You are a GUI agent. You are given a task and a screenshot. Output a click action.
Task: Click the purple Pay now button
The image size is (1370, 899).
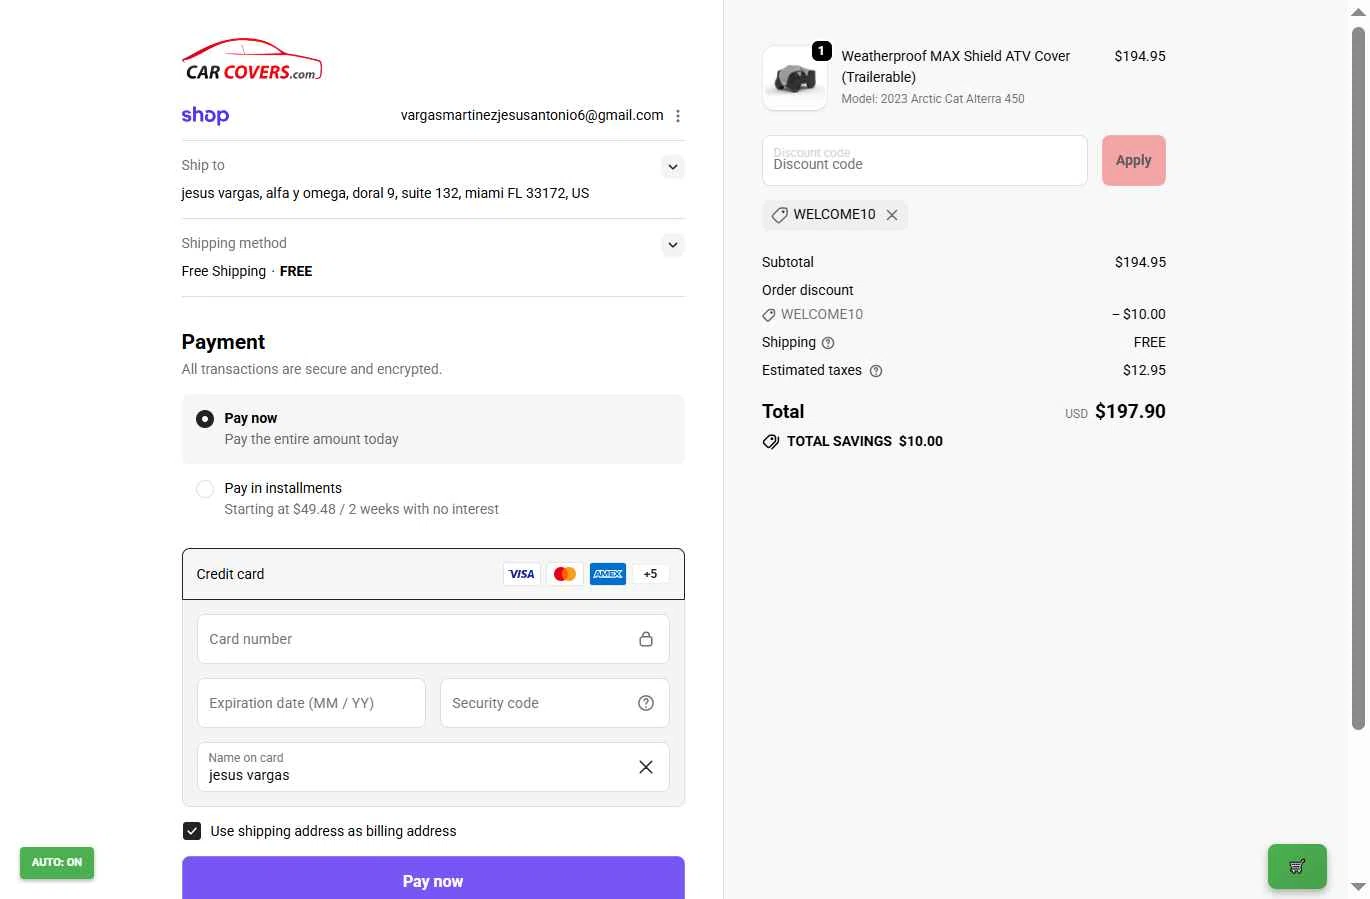tap(433, 880)
